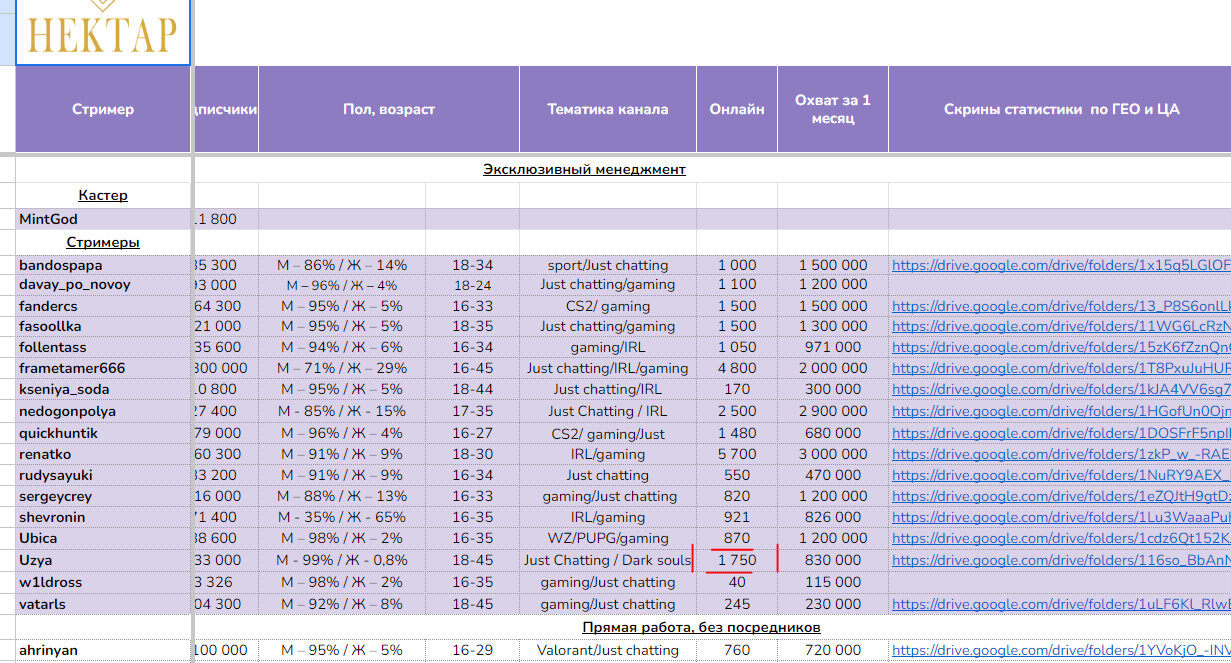Select the rudysayuki name cell
1231x663 pixels.
pyautogui.click(x=103, y=475)
